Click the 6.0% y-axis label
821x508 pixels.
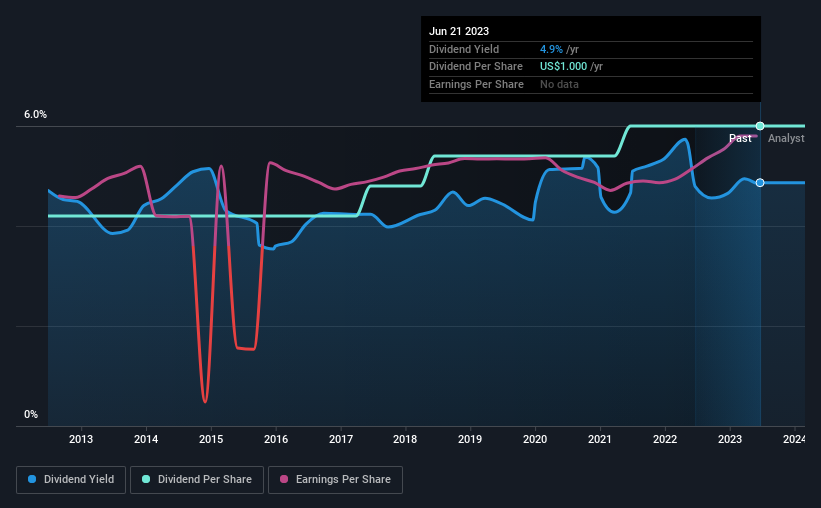coord(35,115)
